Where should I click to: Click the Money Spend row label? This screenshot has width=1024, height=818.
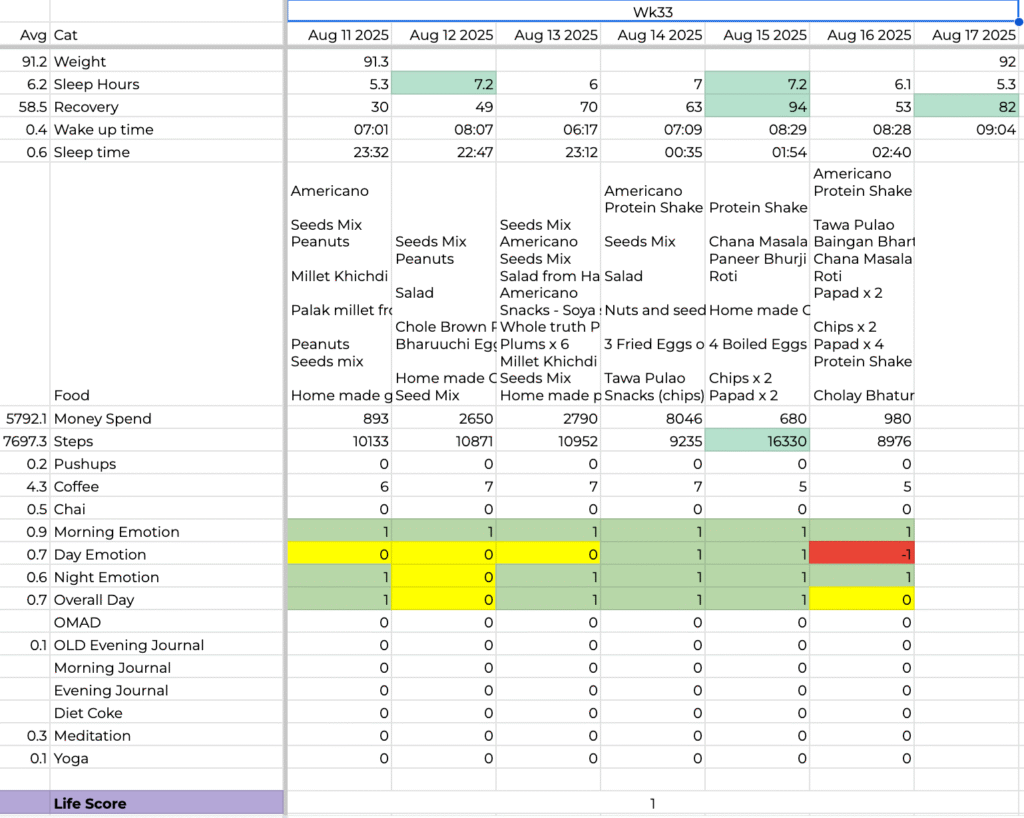coord(103,418)
